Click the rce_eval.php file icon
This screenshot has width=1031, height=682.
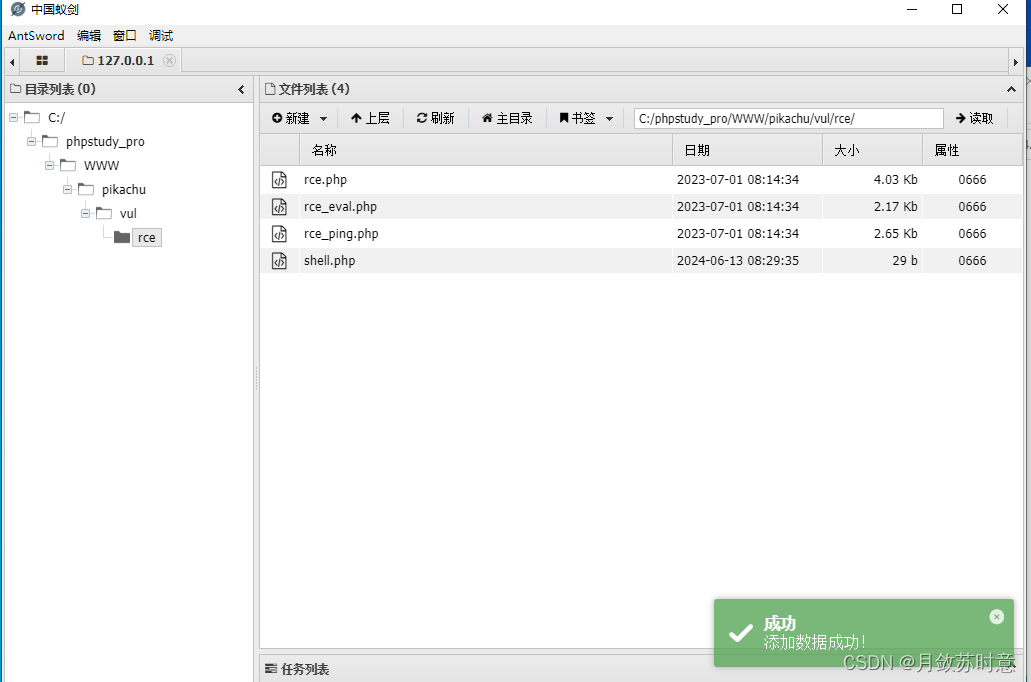pos(279,207)
